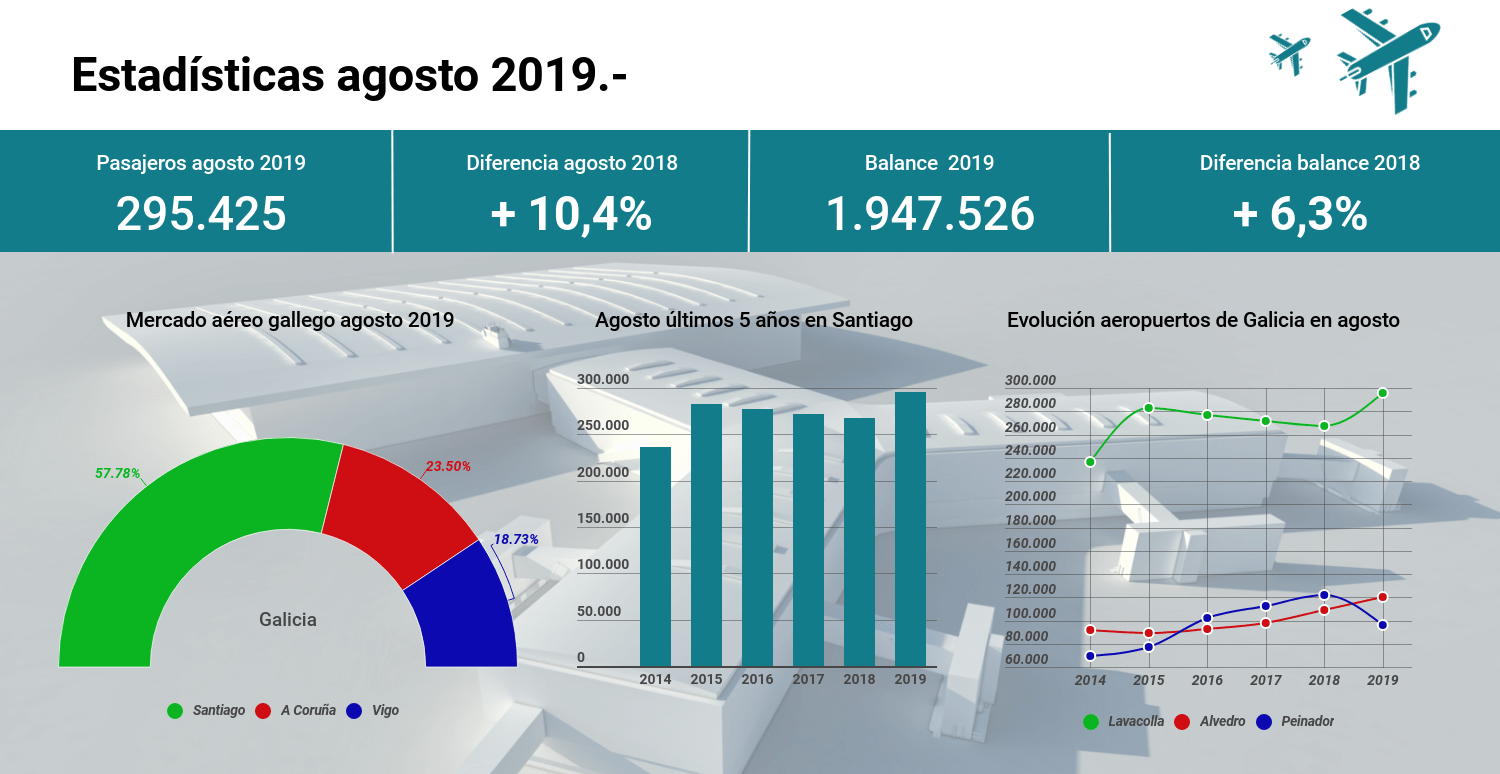Click the 295.425 passengers figure
Screen dimensions: 1500x774
[201, 213]
